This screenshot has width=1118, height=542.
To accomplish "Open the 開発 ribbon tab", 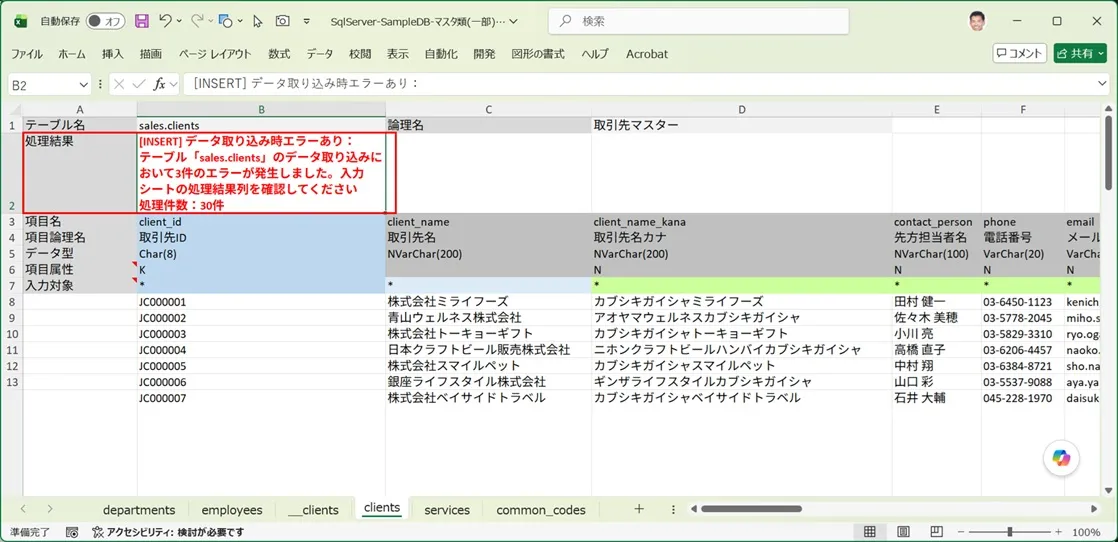I will click(x=484, y=53).
